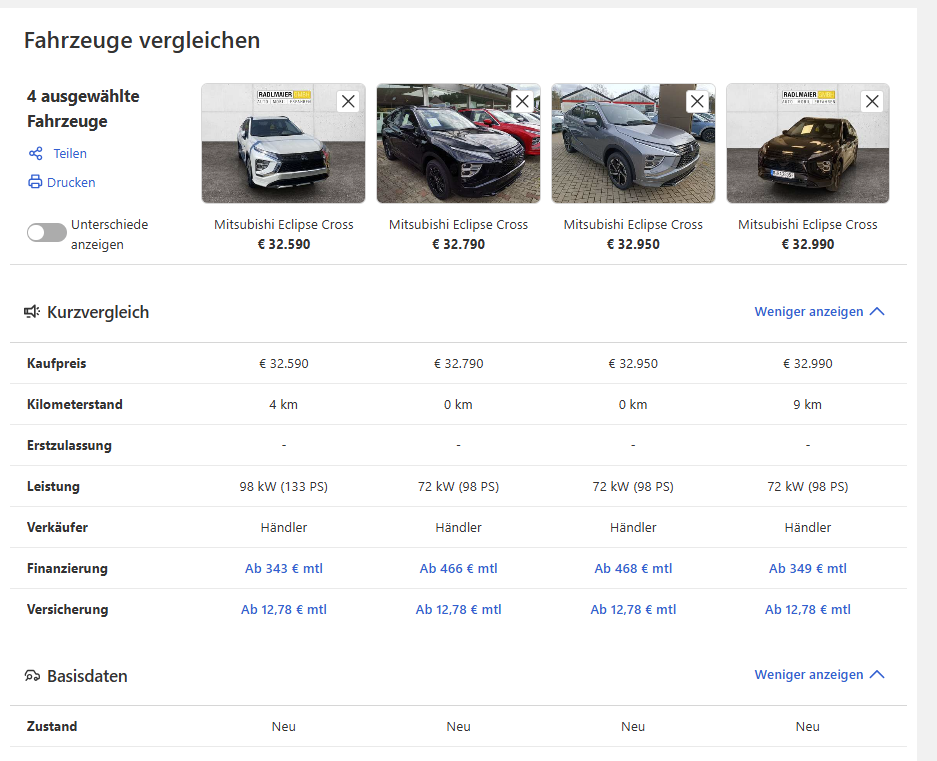Open the Ab 468 € mtl financing link

click(633, 569)
